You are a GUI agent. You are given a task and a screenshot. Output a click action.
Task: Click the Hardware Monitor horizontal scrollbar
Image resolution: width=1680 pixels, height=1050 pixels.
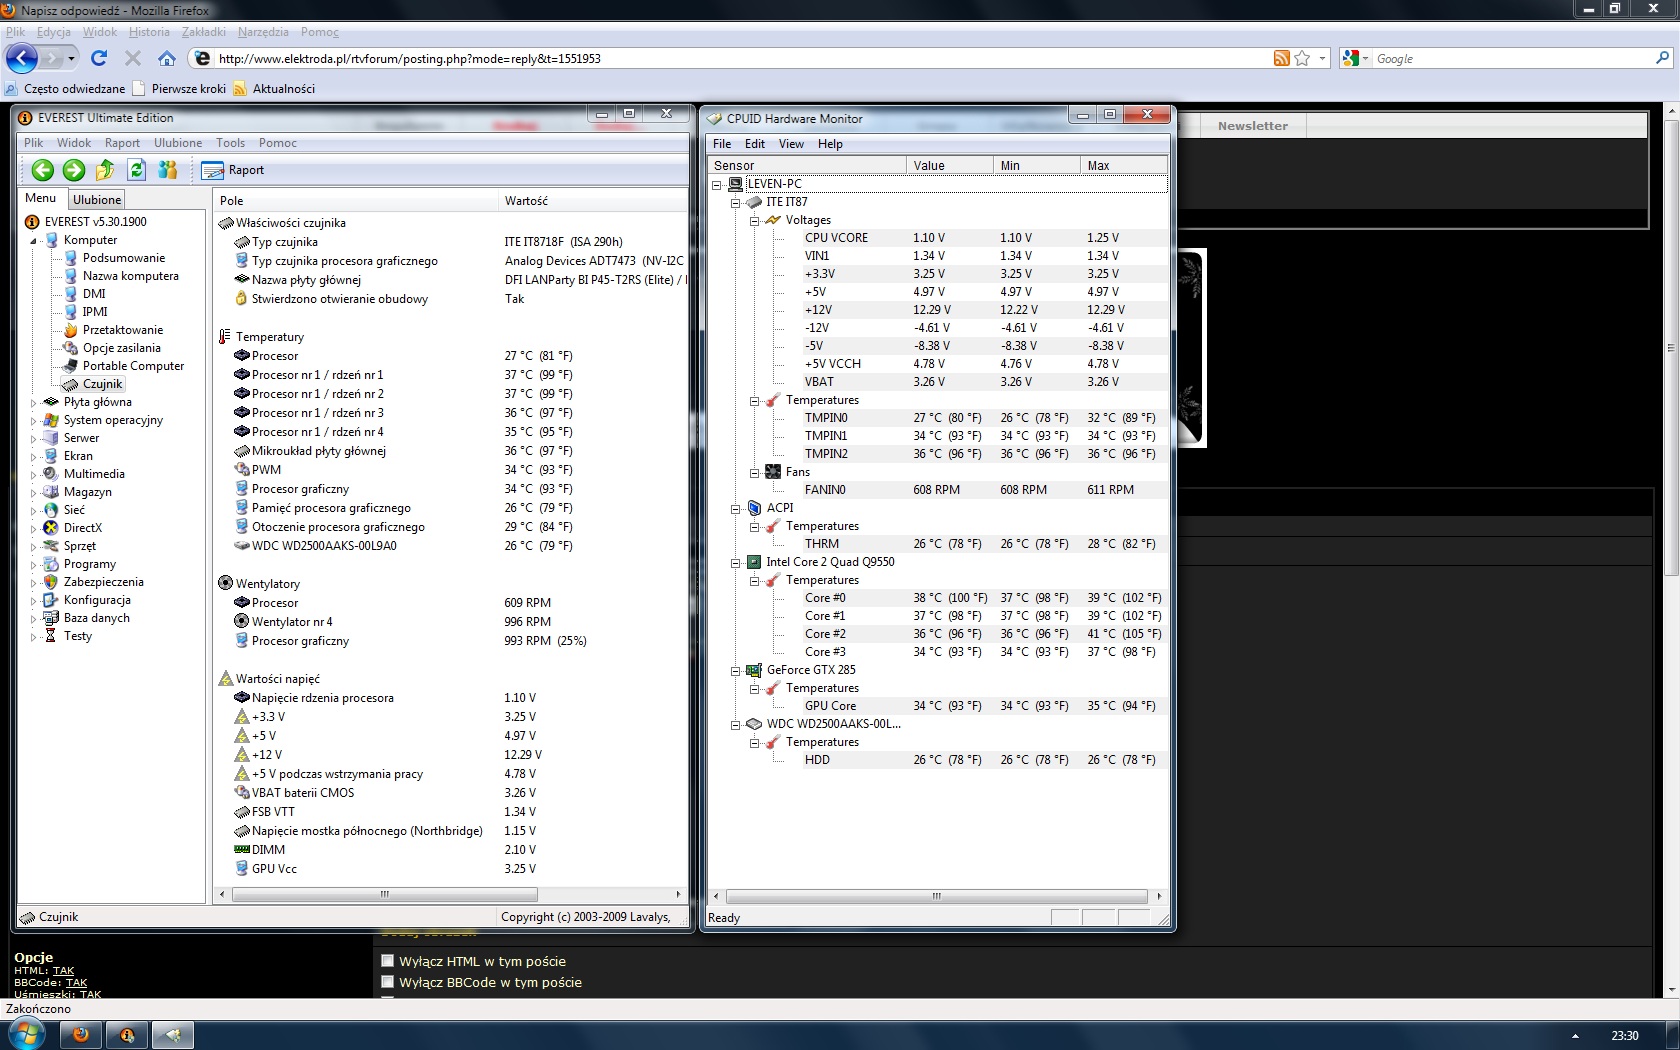tap(936, 896)
